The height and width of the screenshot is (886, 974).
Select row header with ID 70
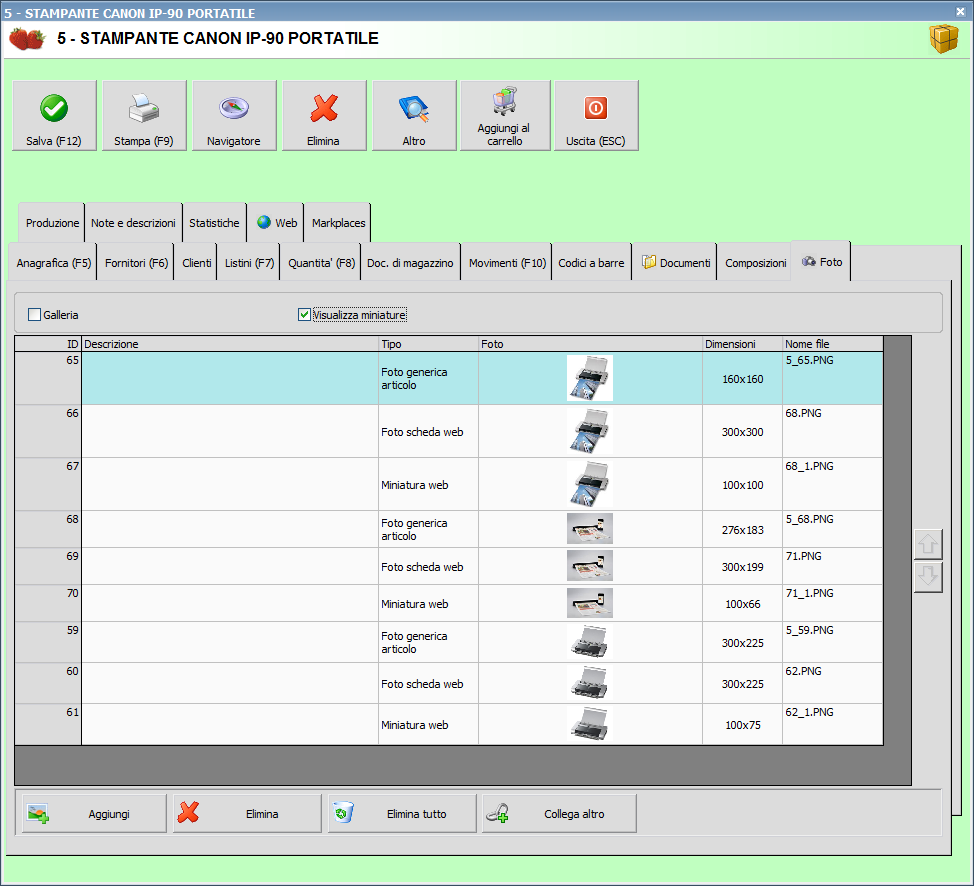pyautogui.click(x=48, y=603)
